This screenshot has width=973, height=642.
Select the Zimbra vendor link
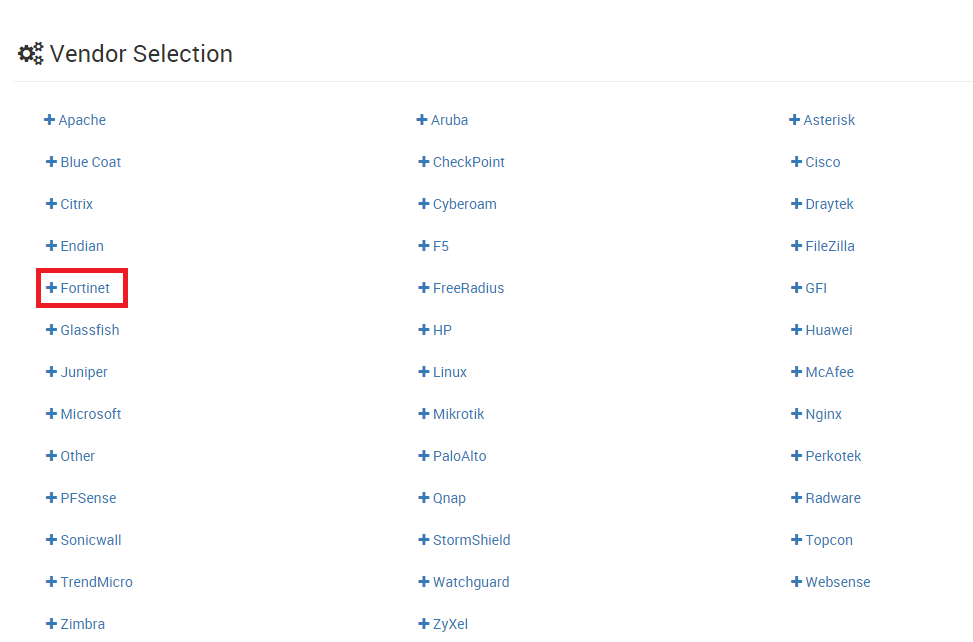coord(82,624)
